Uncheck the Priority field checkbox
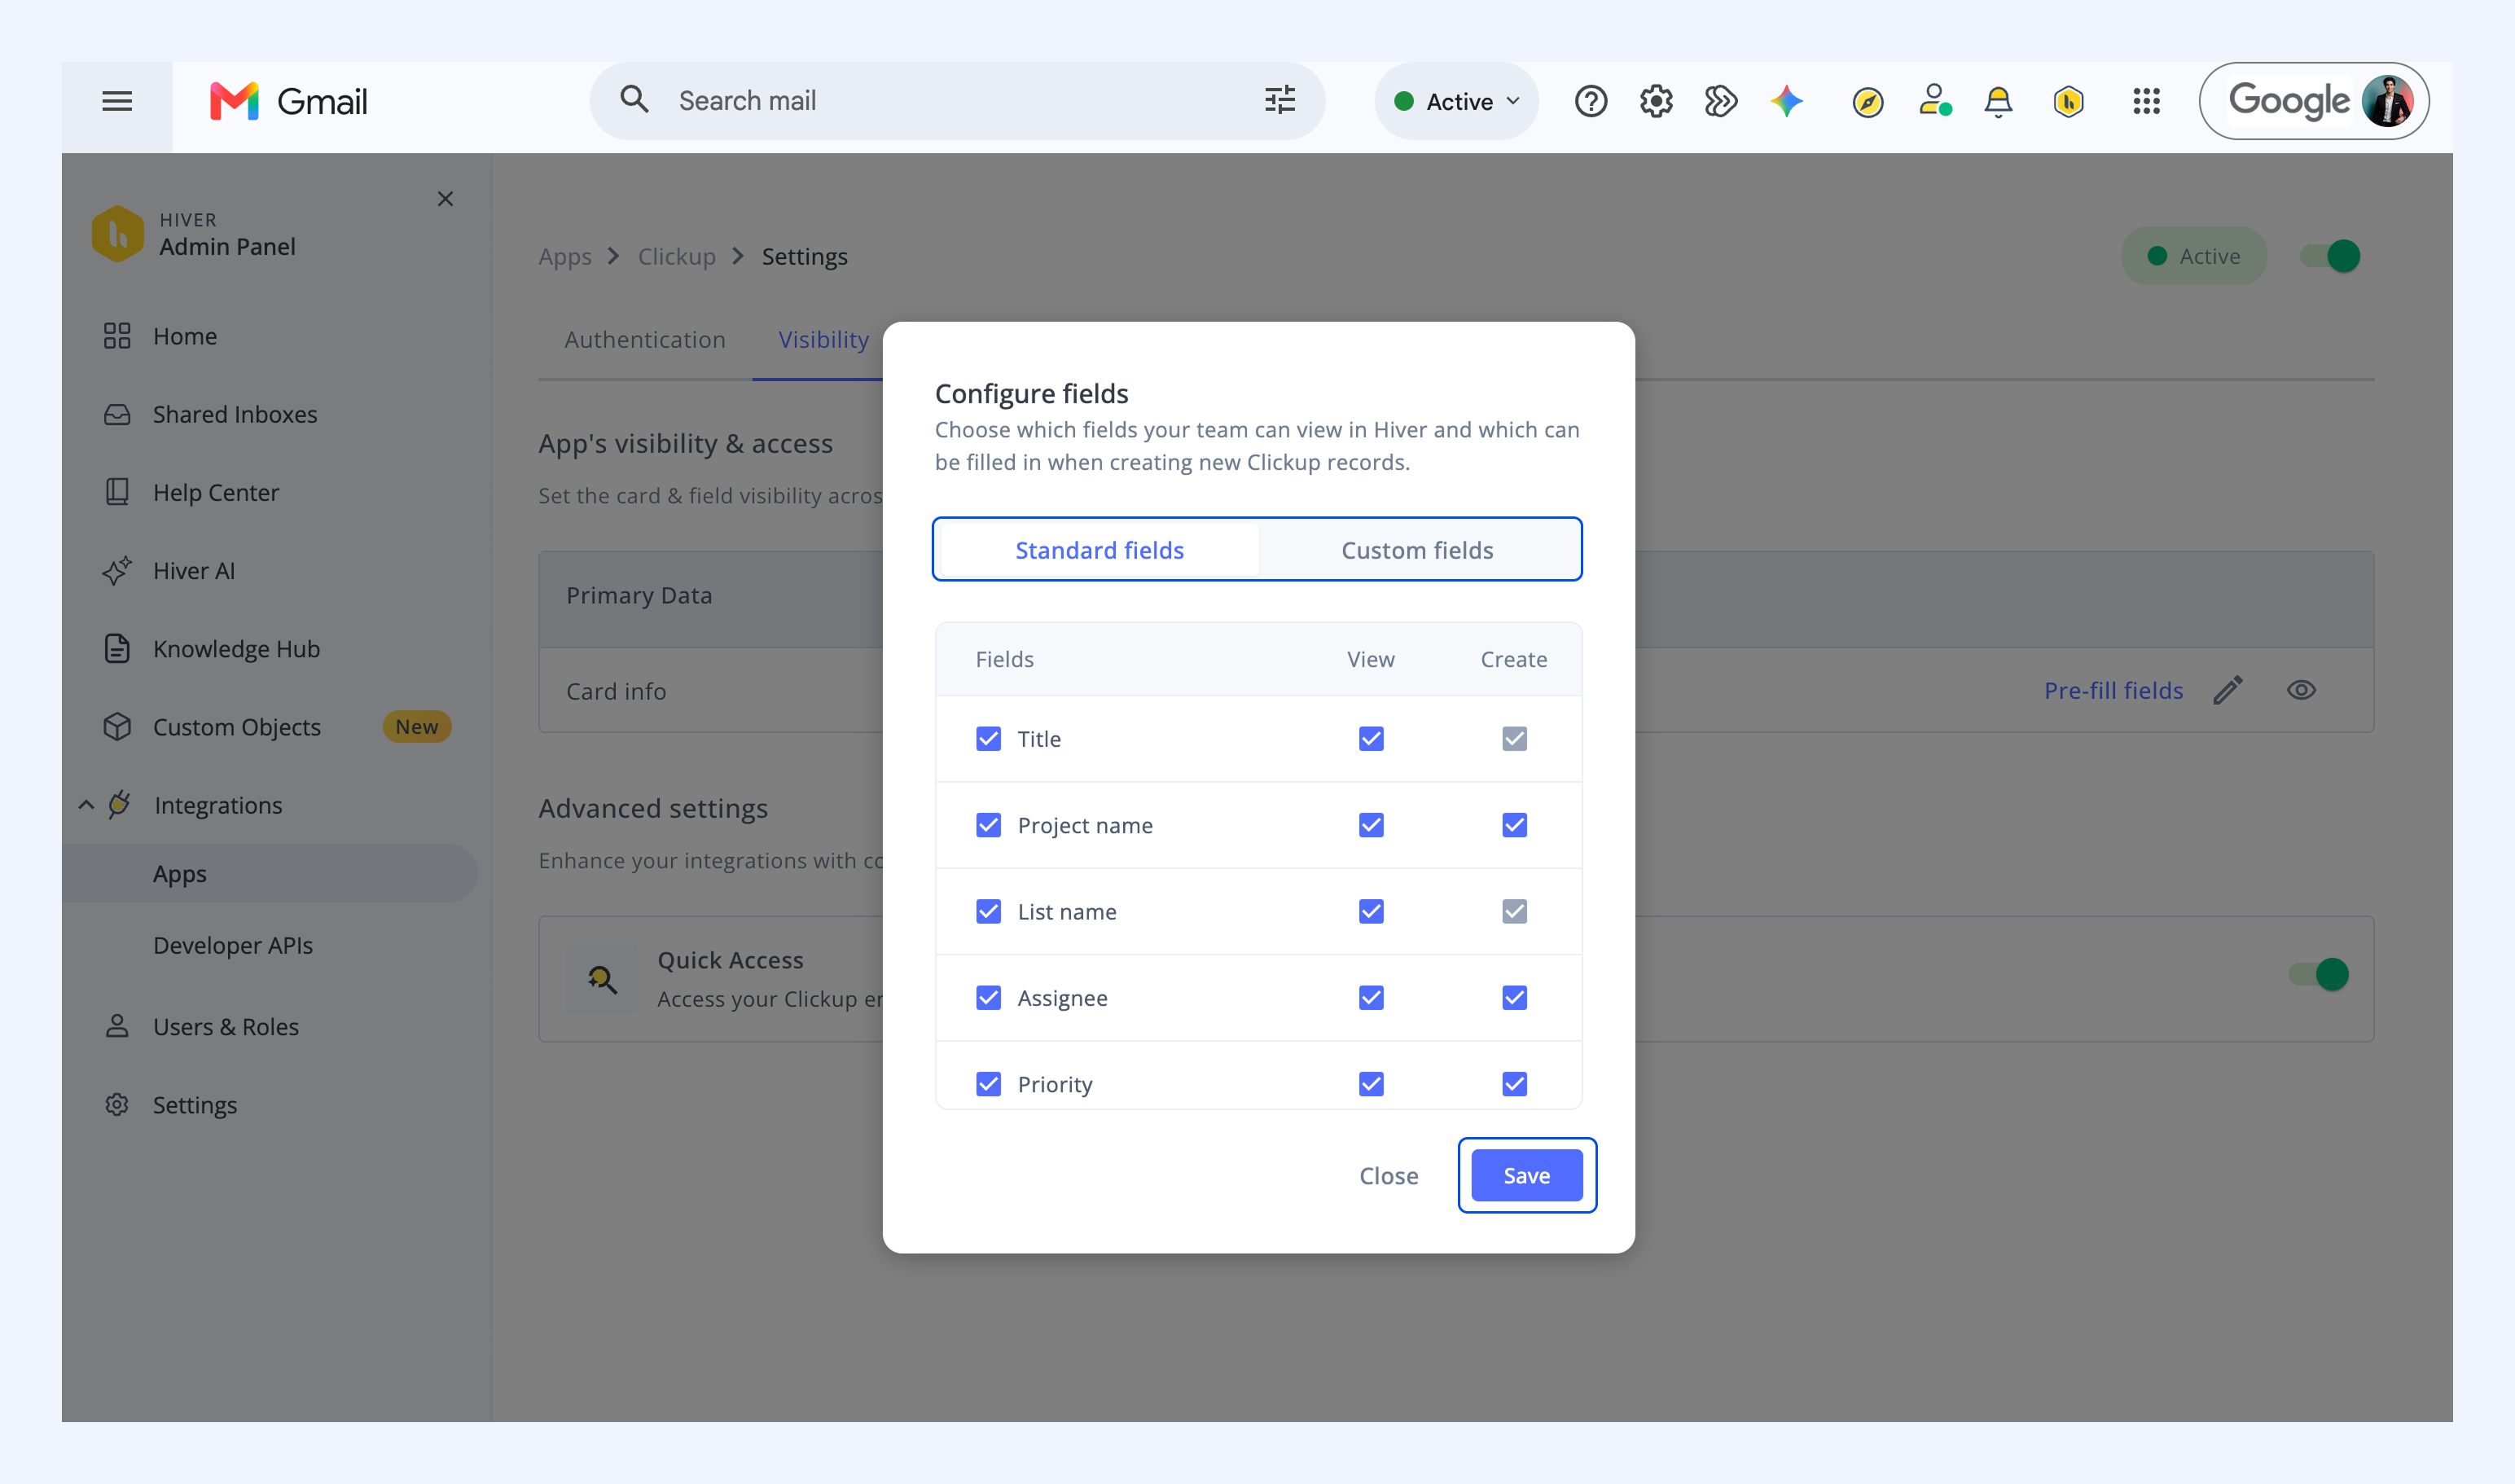The image size is (2515, 1484). coord(988,1084)
